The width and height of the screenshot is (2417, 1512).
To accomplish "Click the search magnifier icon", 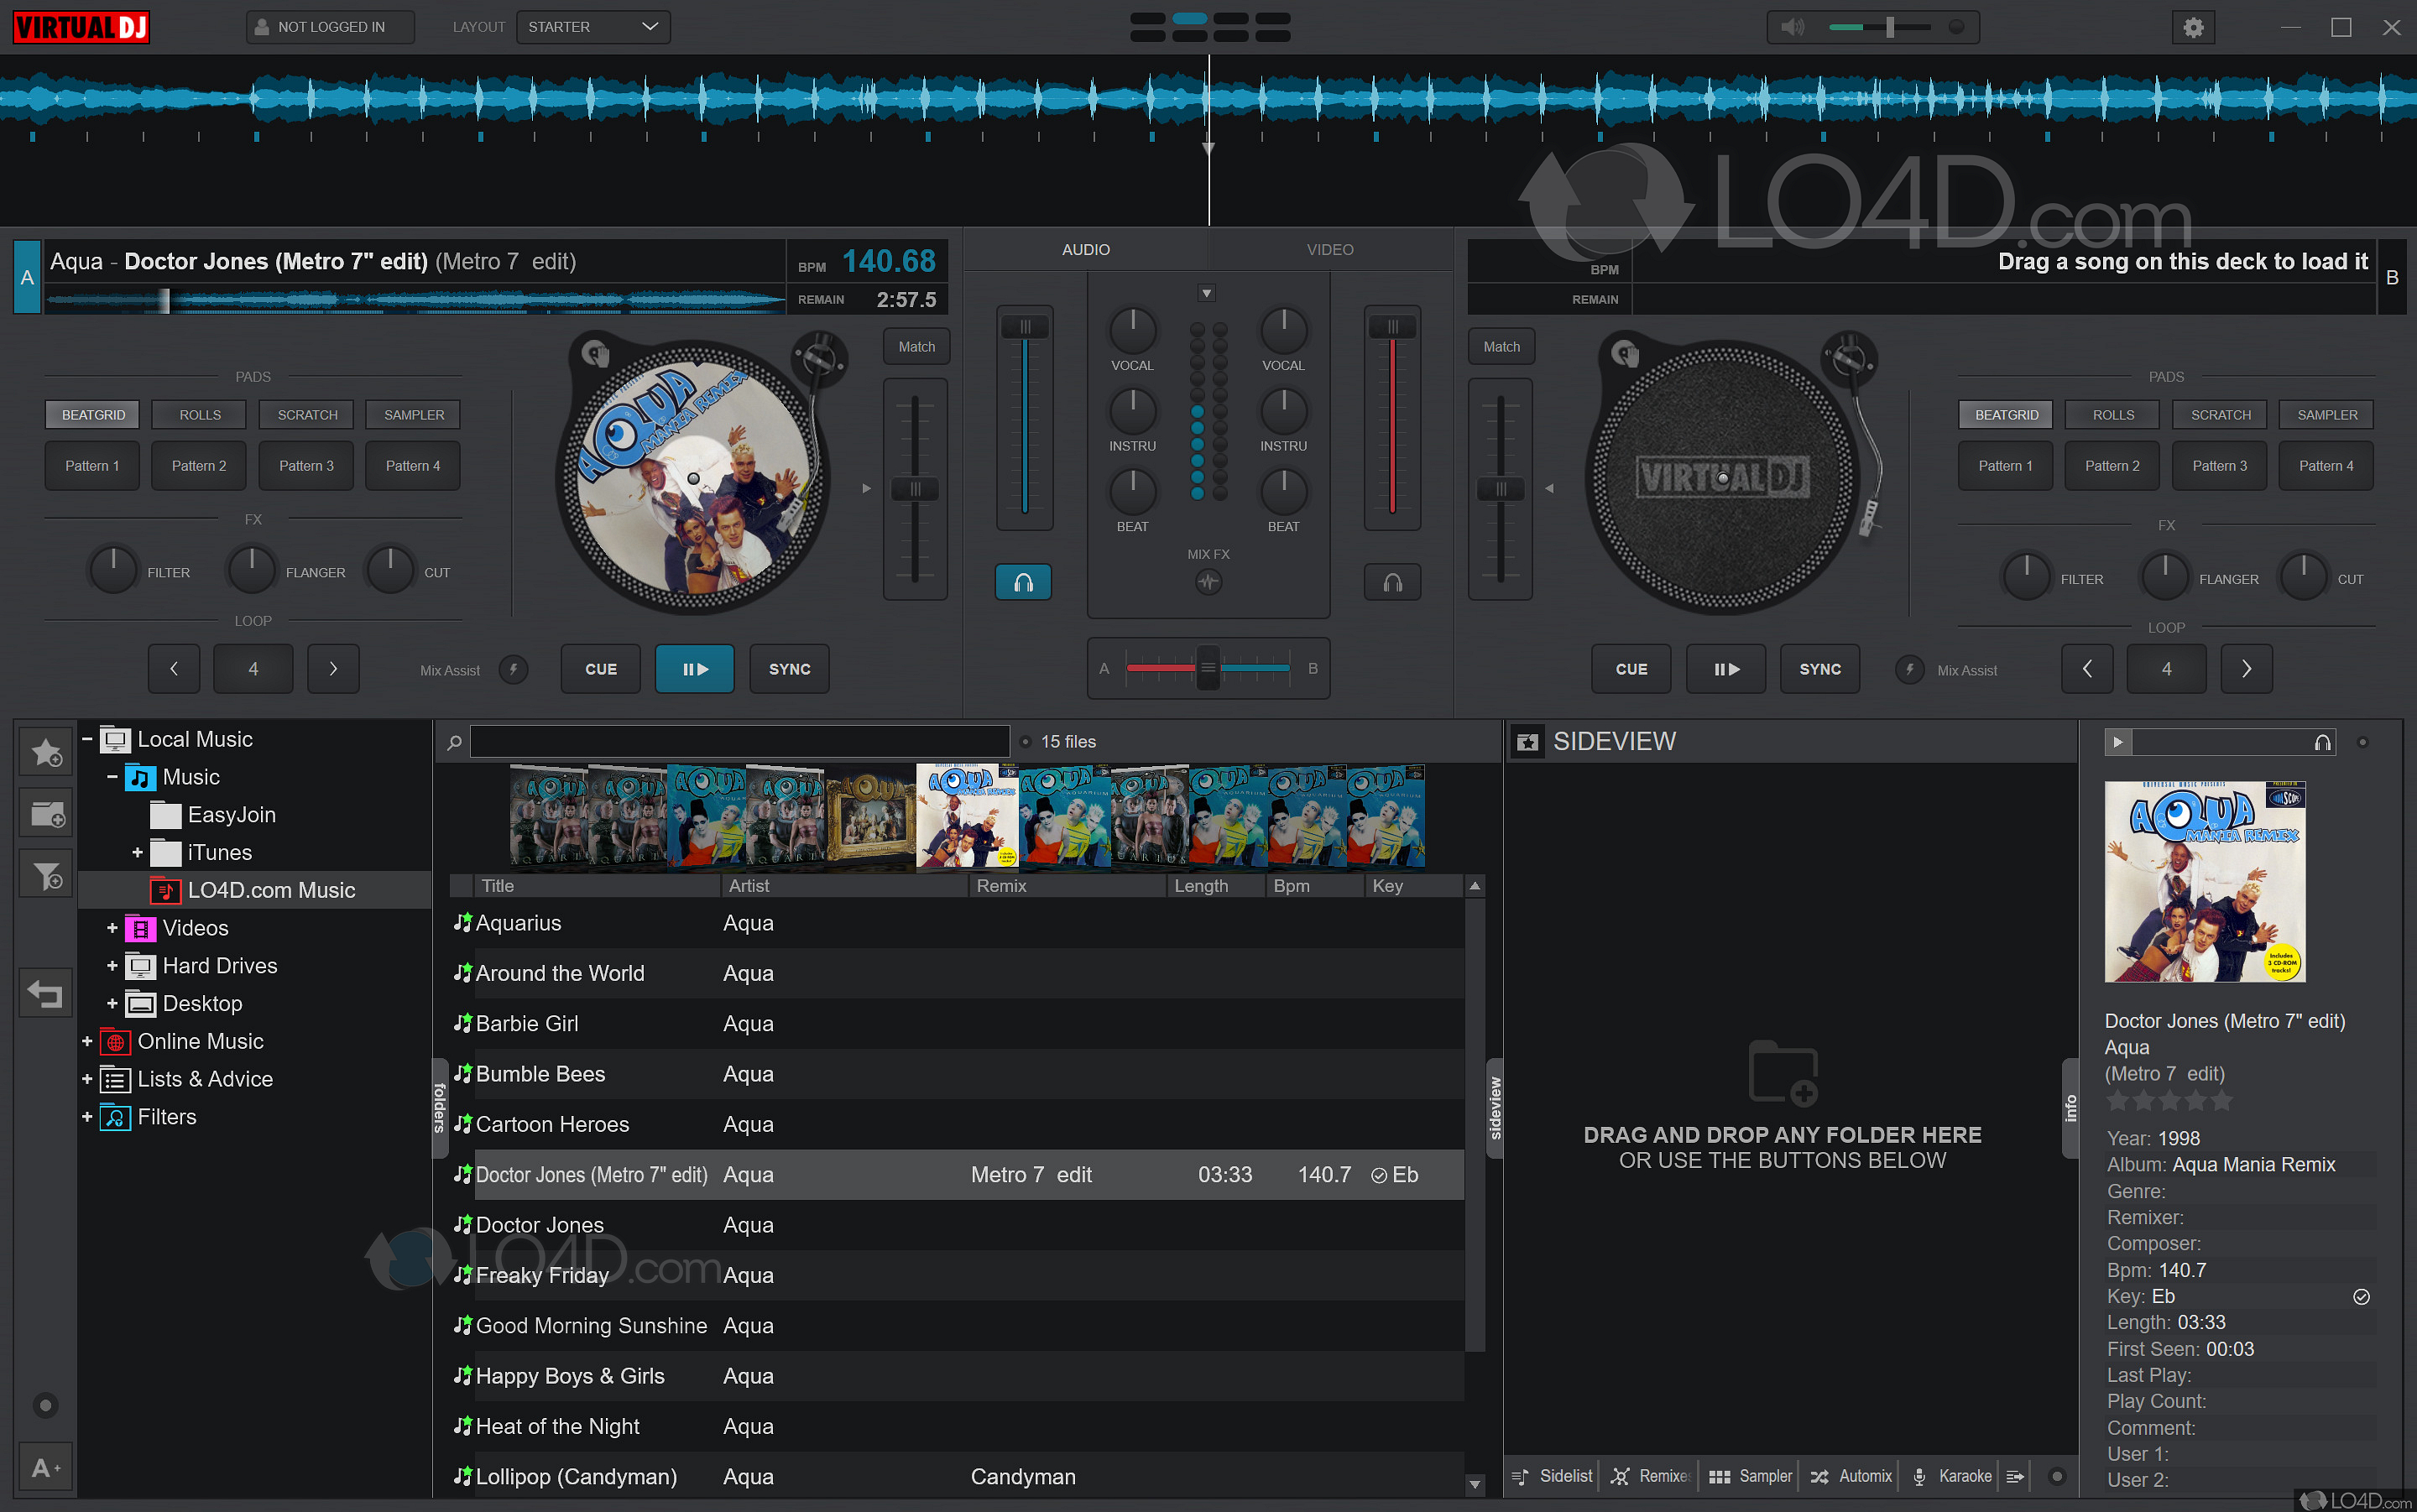I will click(454, 742).
